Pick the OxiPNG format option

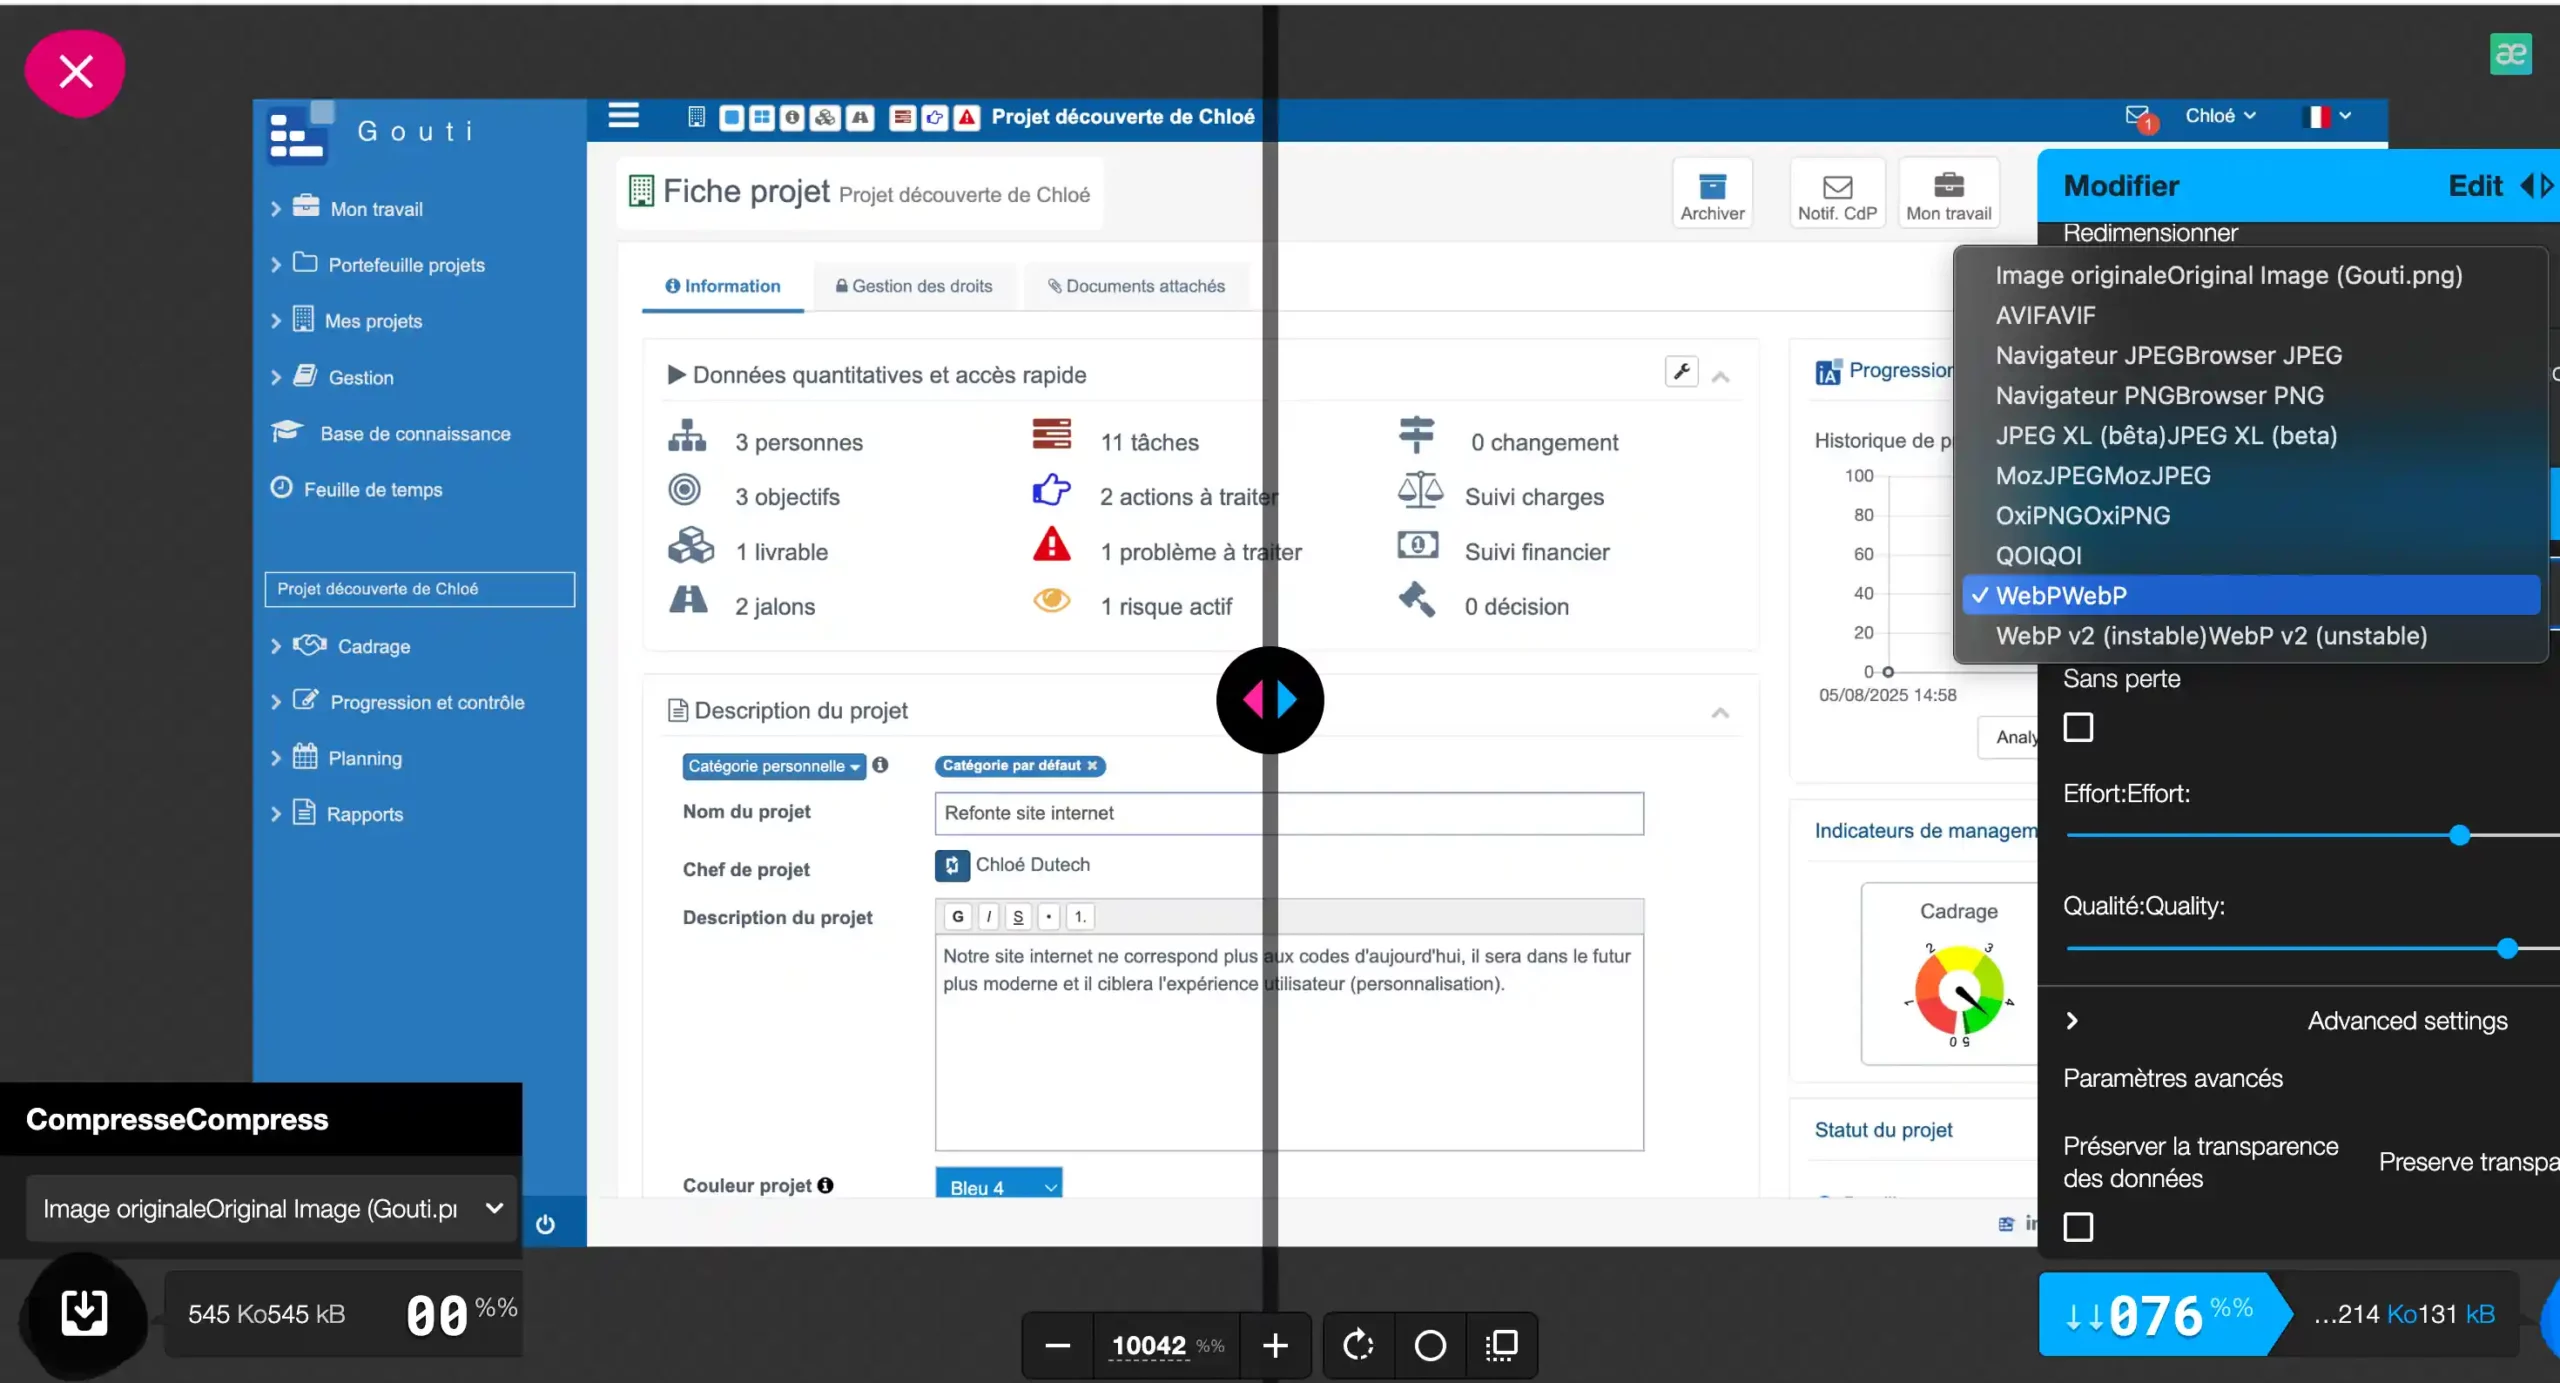pyautogui.click(x=2082, y=515)
